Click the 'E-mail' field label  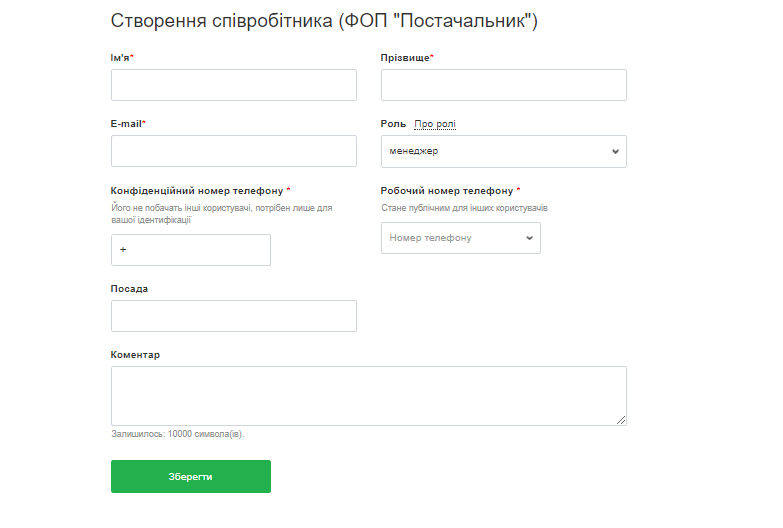coord(126,124)
